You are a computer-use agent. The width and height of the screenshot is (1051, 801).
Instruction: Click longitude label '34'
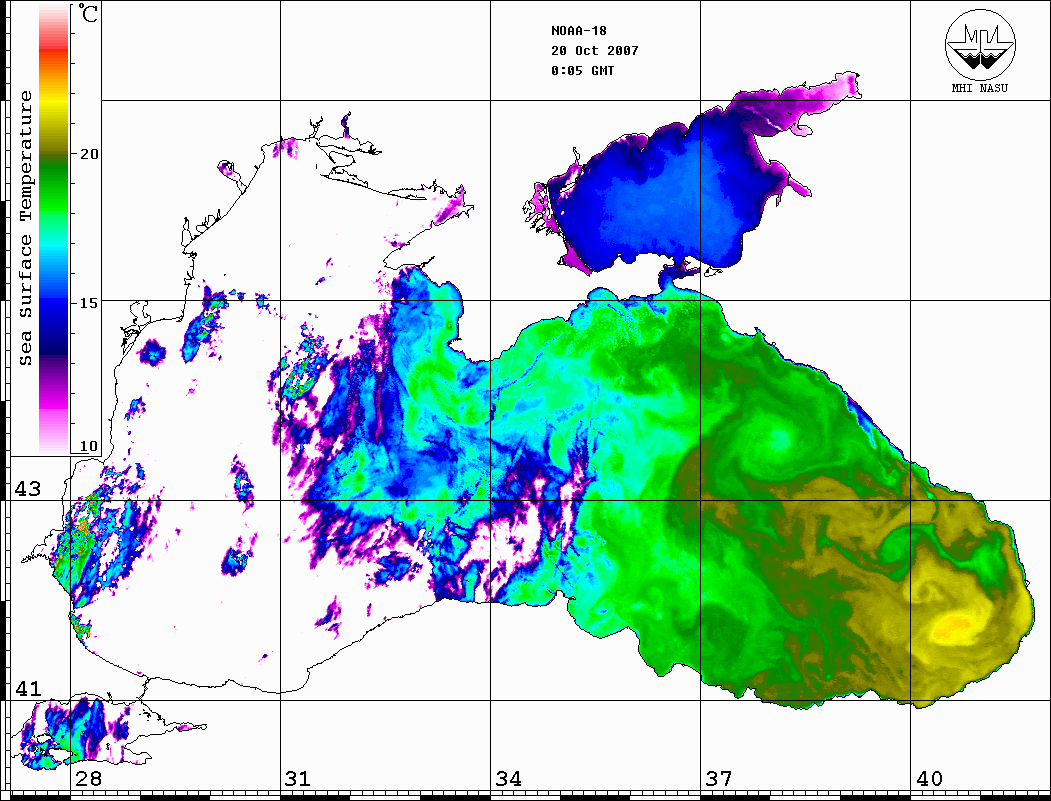508,778
